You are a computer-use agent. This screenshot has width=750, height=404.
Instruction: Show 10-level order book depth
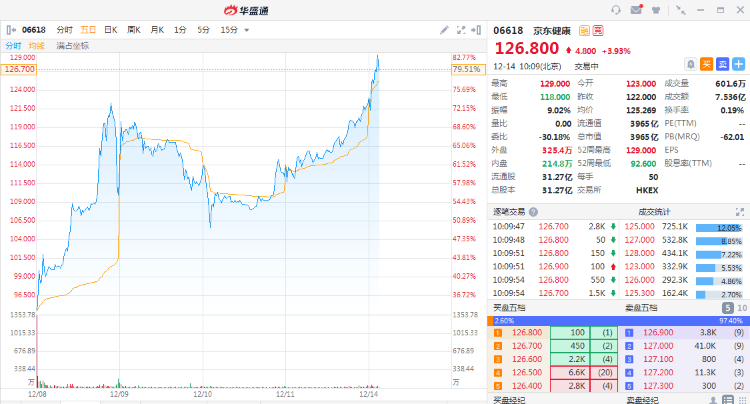click(x=742, y=308)
